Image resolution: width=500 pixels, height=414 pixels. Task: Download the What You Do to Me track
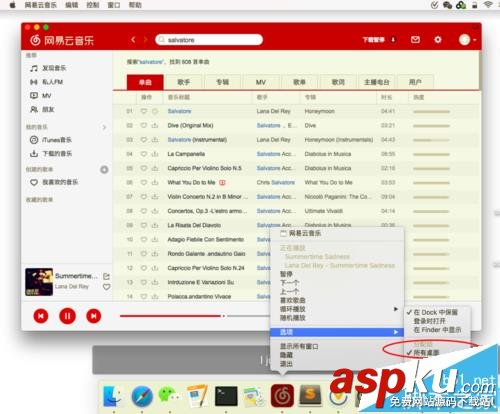click(x=155, y=183)
